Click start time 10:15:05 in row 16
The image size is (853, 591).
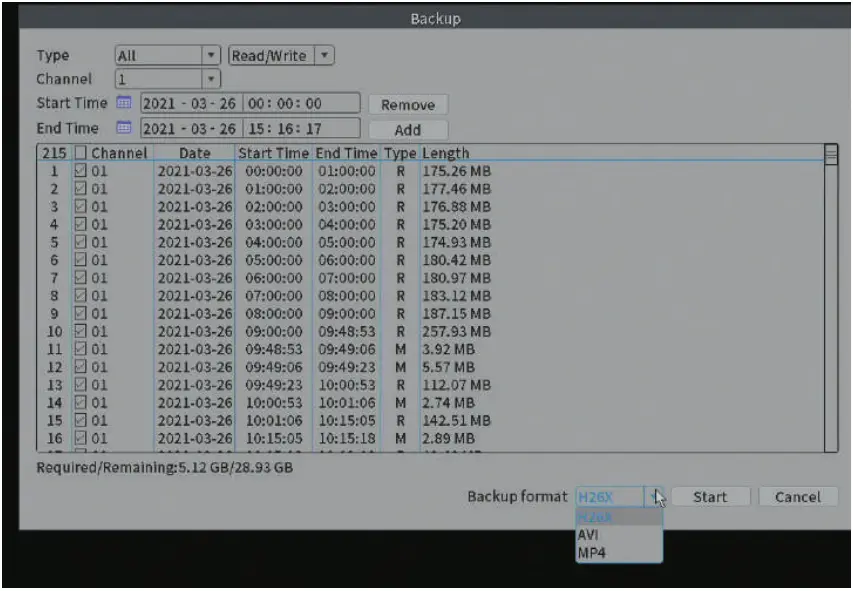click(x=274, y=438)
